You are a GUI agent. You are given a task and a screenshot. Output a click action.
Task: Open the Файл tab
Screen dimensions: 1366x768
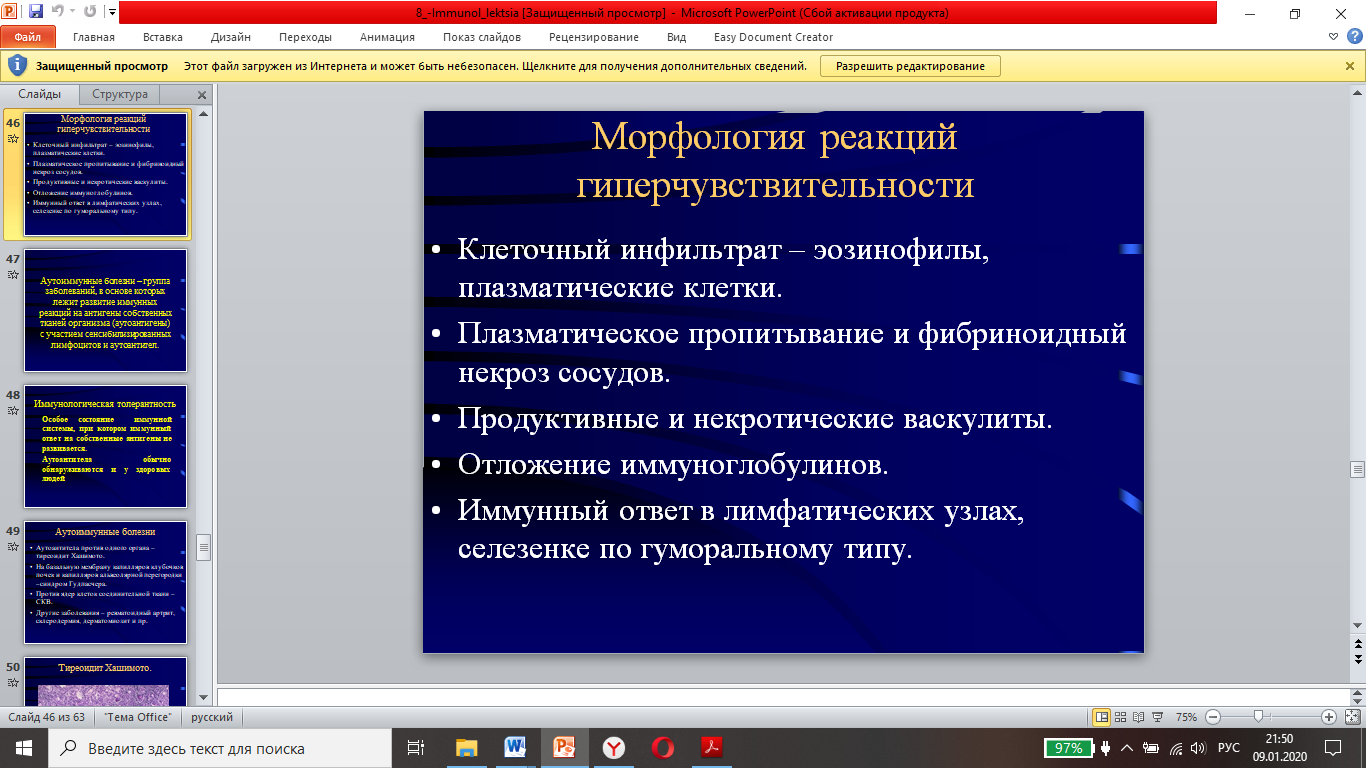[x=28, y=37]
